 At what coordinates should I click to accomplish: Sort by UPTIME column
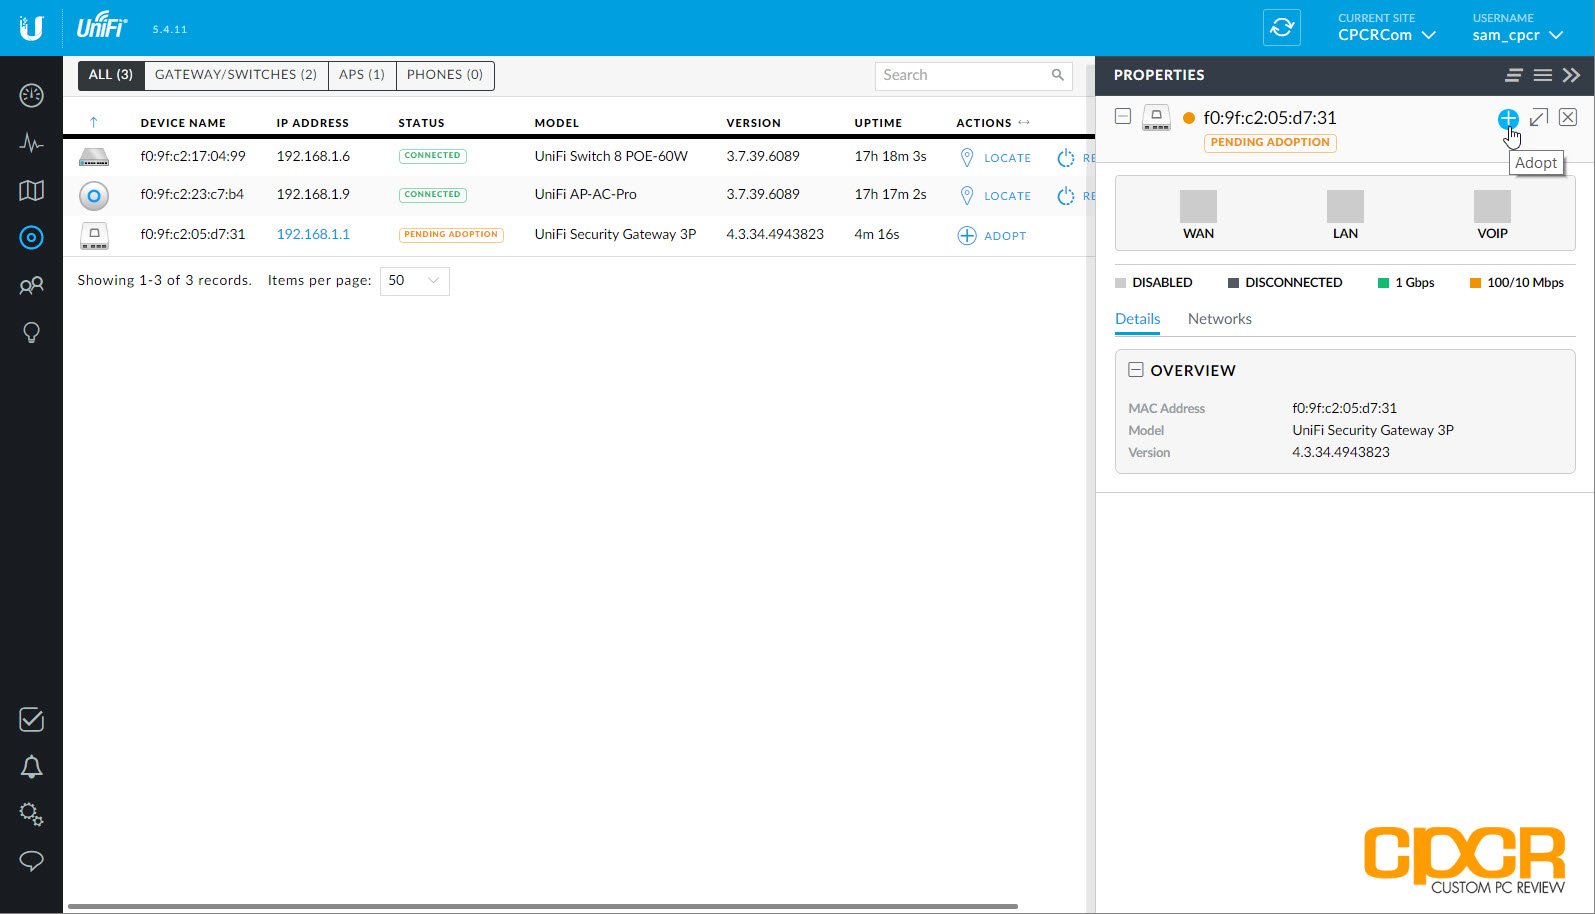point(878,123)
